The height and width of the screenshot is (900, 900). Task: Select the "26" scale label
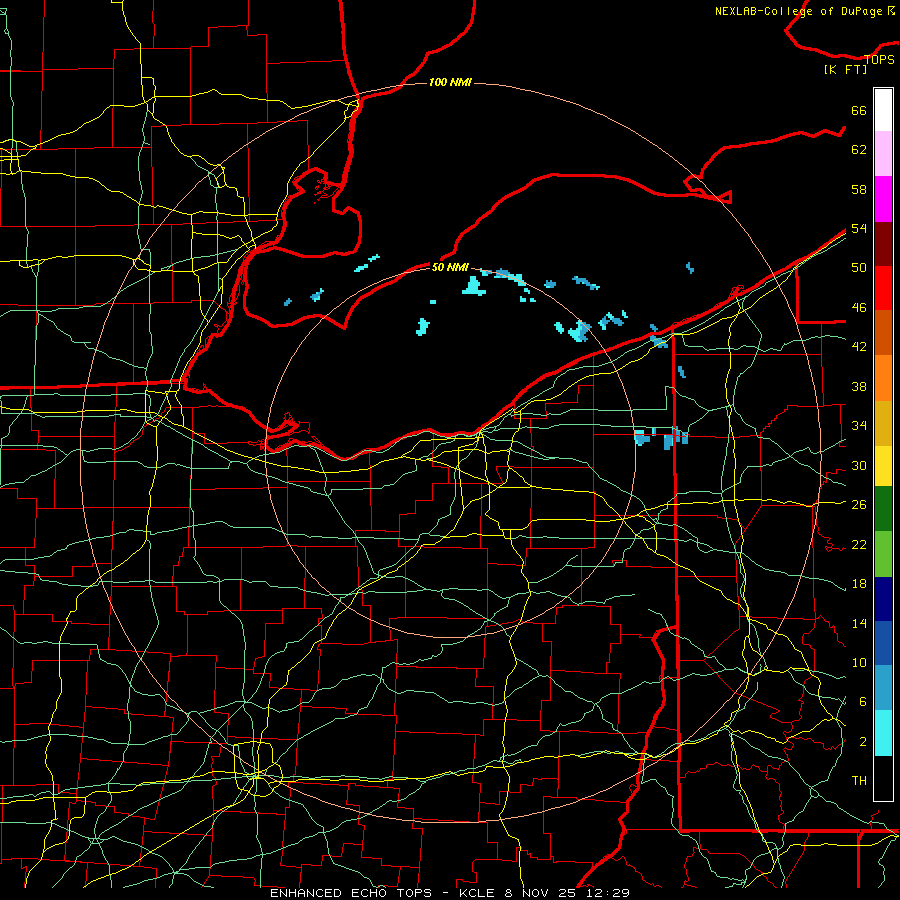click(859, 505)
